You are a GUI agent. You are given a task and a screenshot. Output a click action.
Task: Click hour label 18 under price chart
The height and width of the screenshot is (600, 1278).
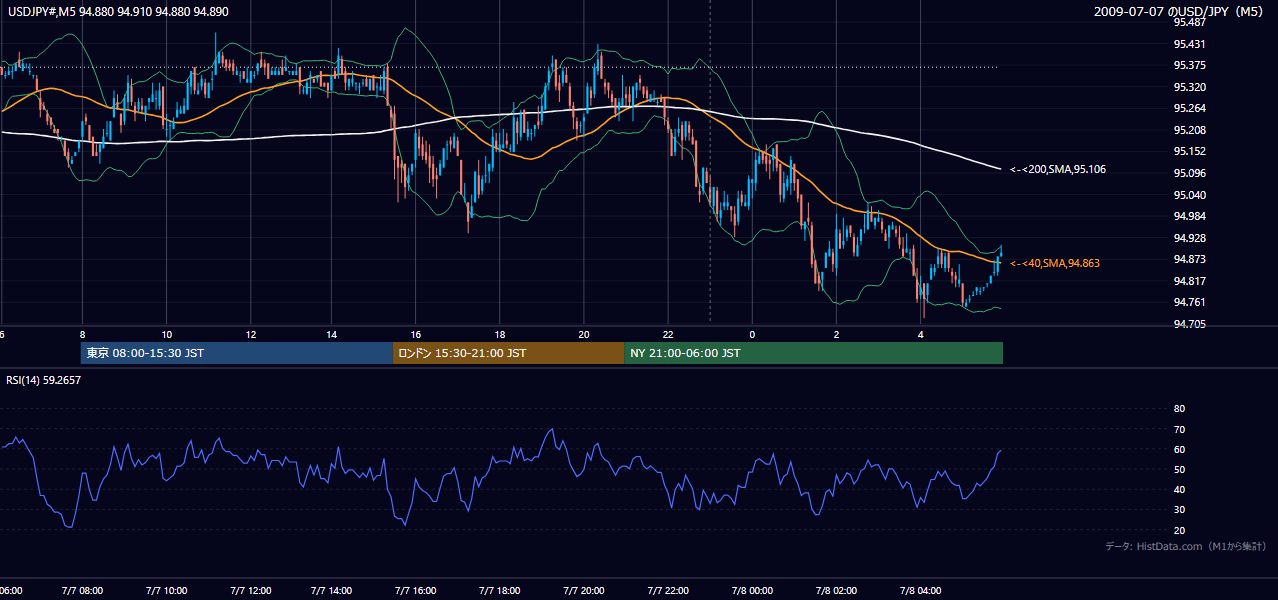499,334
